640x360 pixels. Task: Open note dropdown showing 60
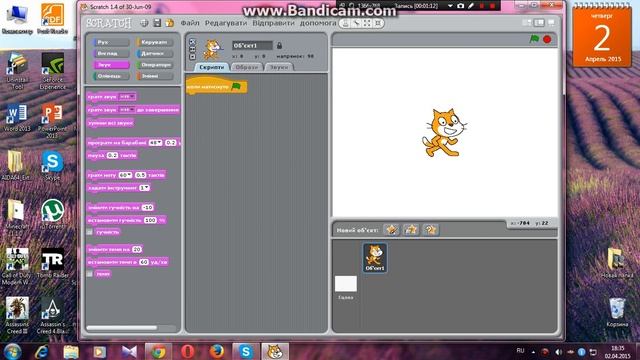pyautogui.click(x=125, y=175)
